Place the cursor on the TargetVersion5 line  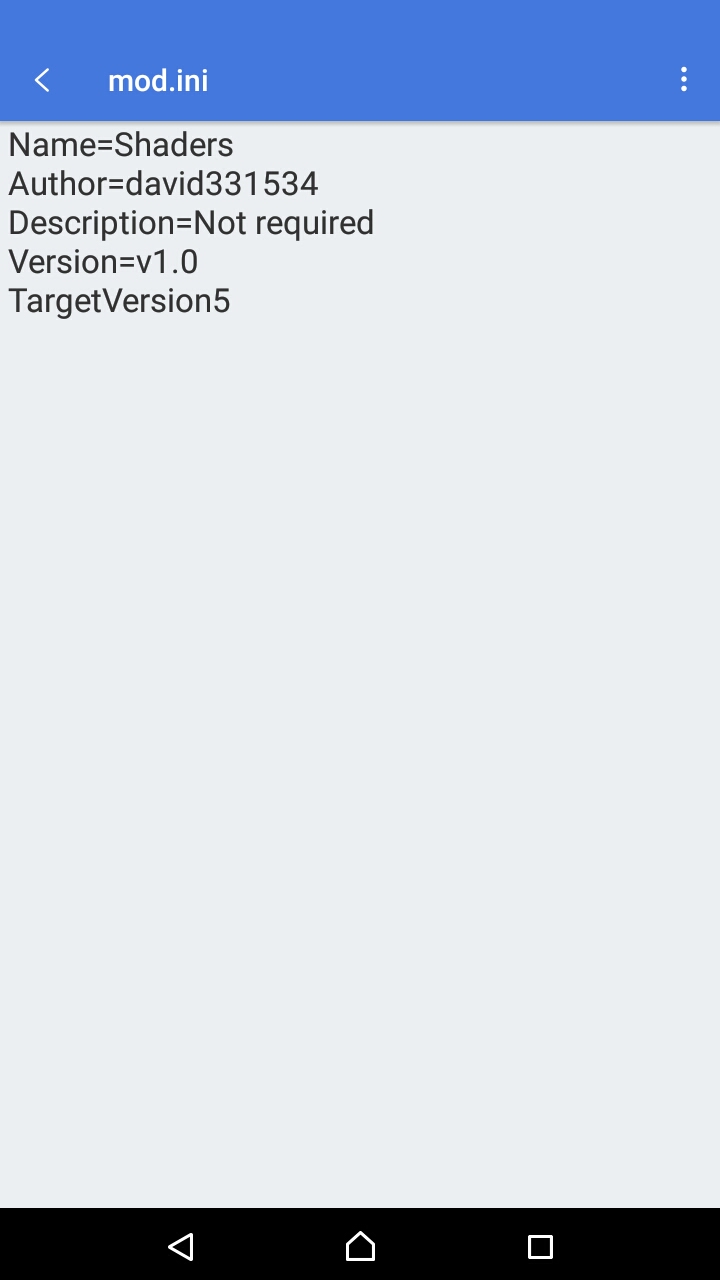point(119,301)
